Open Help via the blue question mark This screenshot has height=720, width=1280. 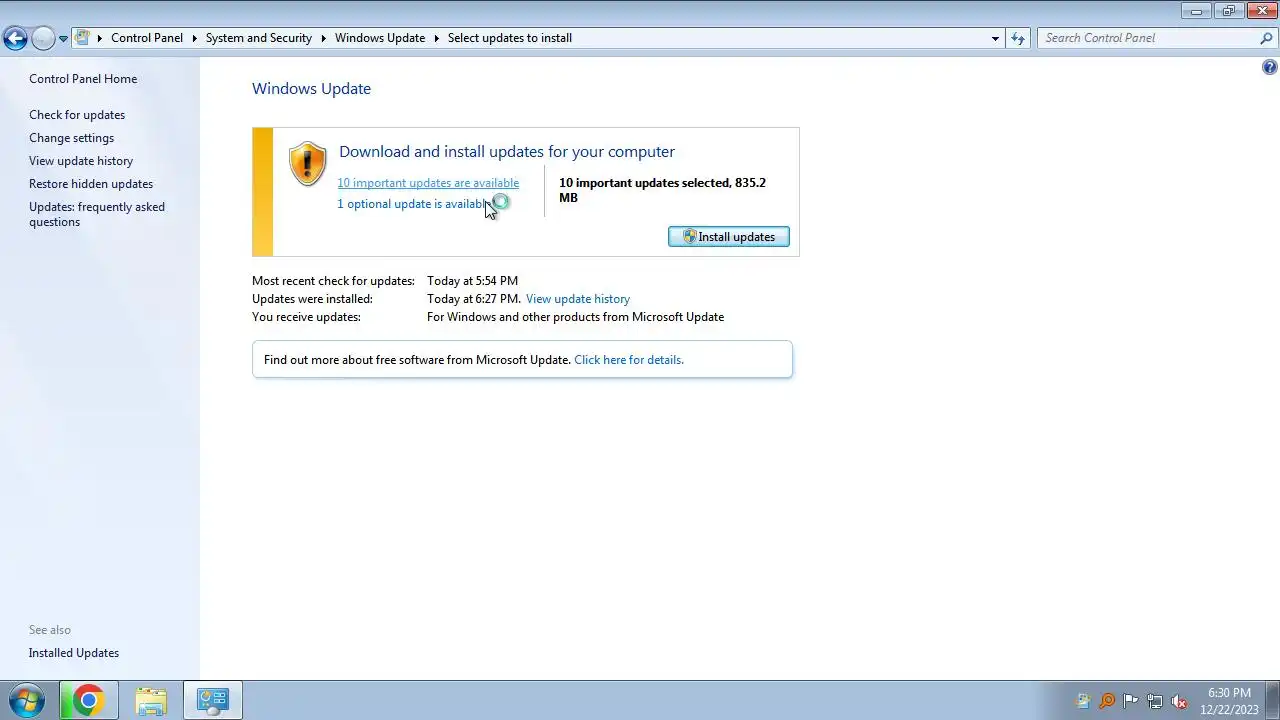pyautogui.click(x=1270, y=67)
